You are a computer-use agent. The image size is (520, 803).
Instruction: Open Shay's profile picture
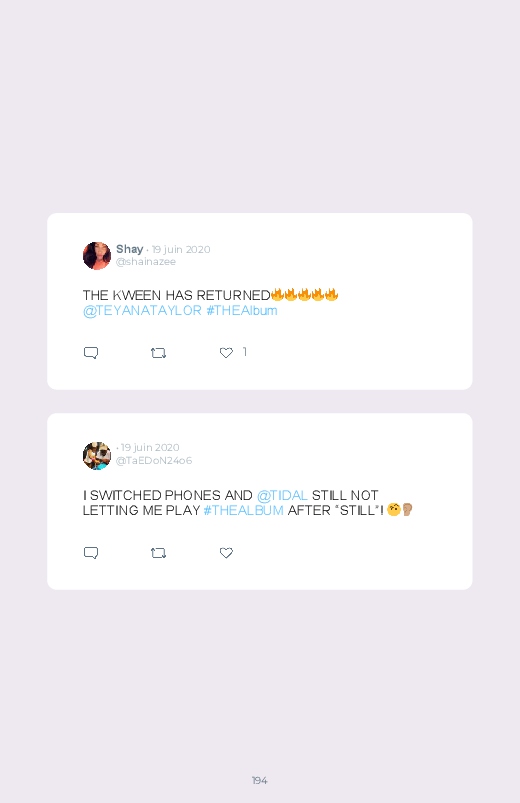[x=97, y=256]
